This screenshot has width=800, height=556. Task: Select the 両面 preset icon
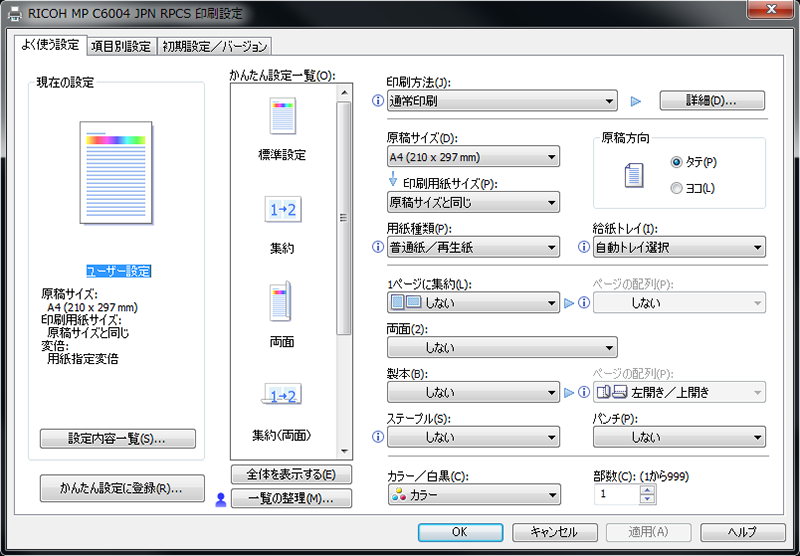point(282,301)
